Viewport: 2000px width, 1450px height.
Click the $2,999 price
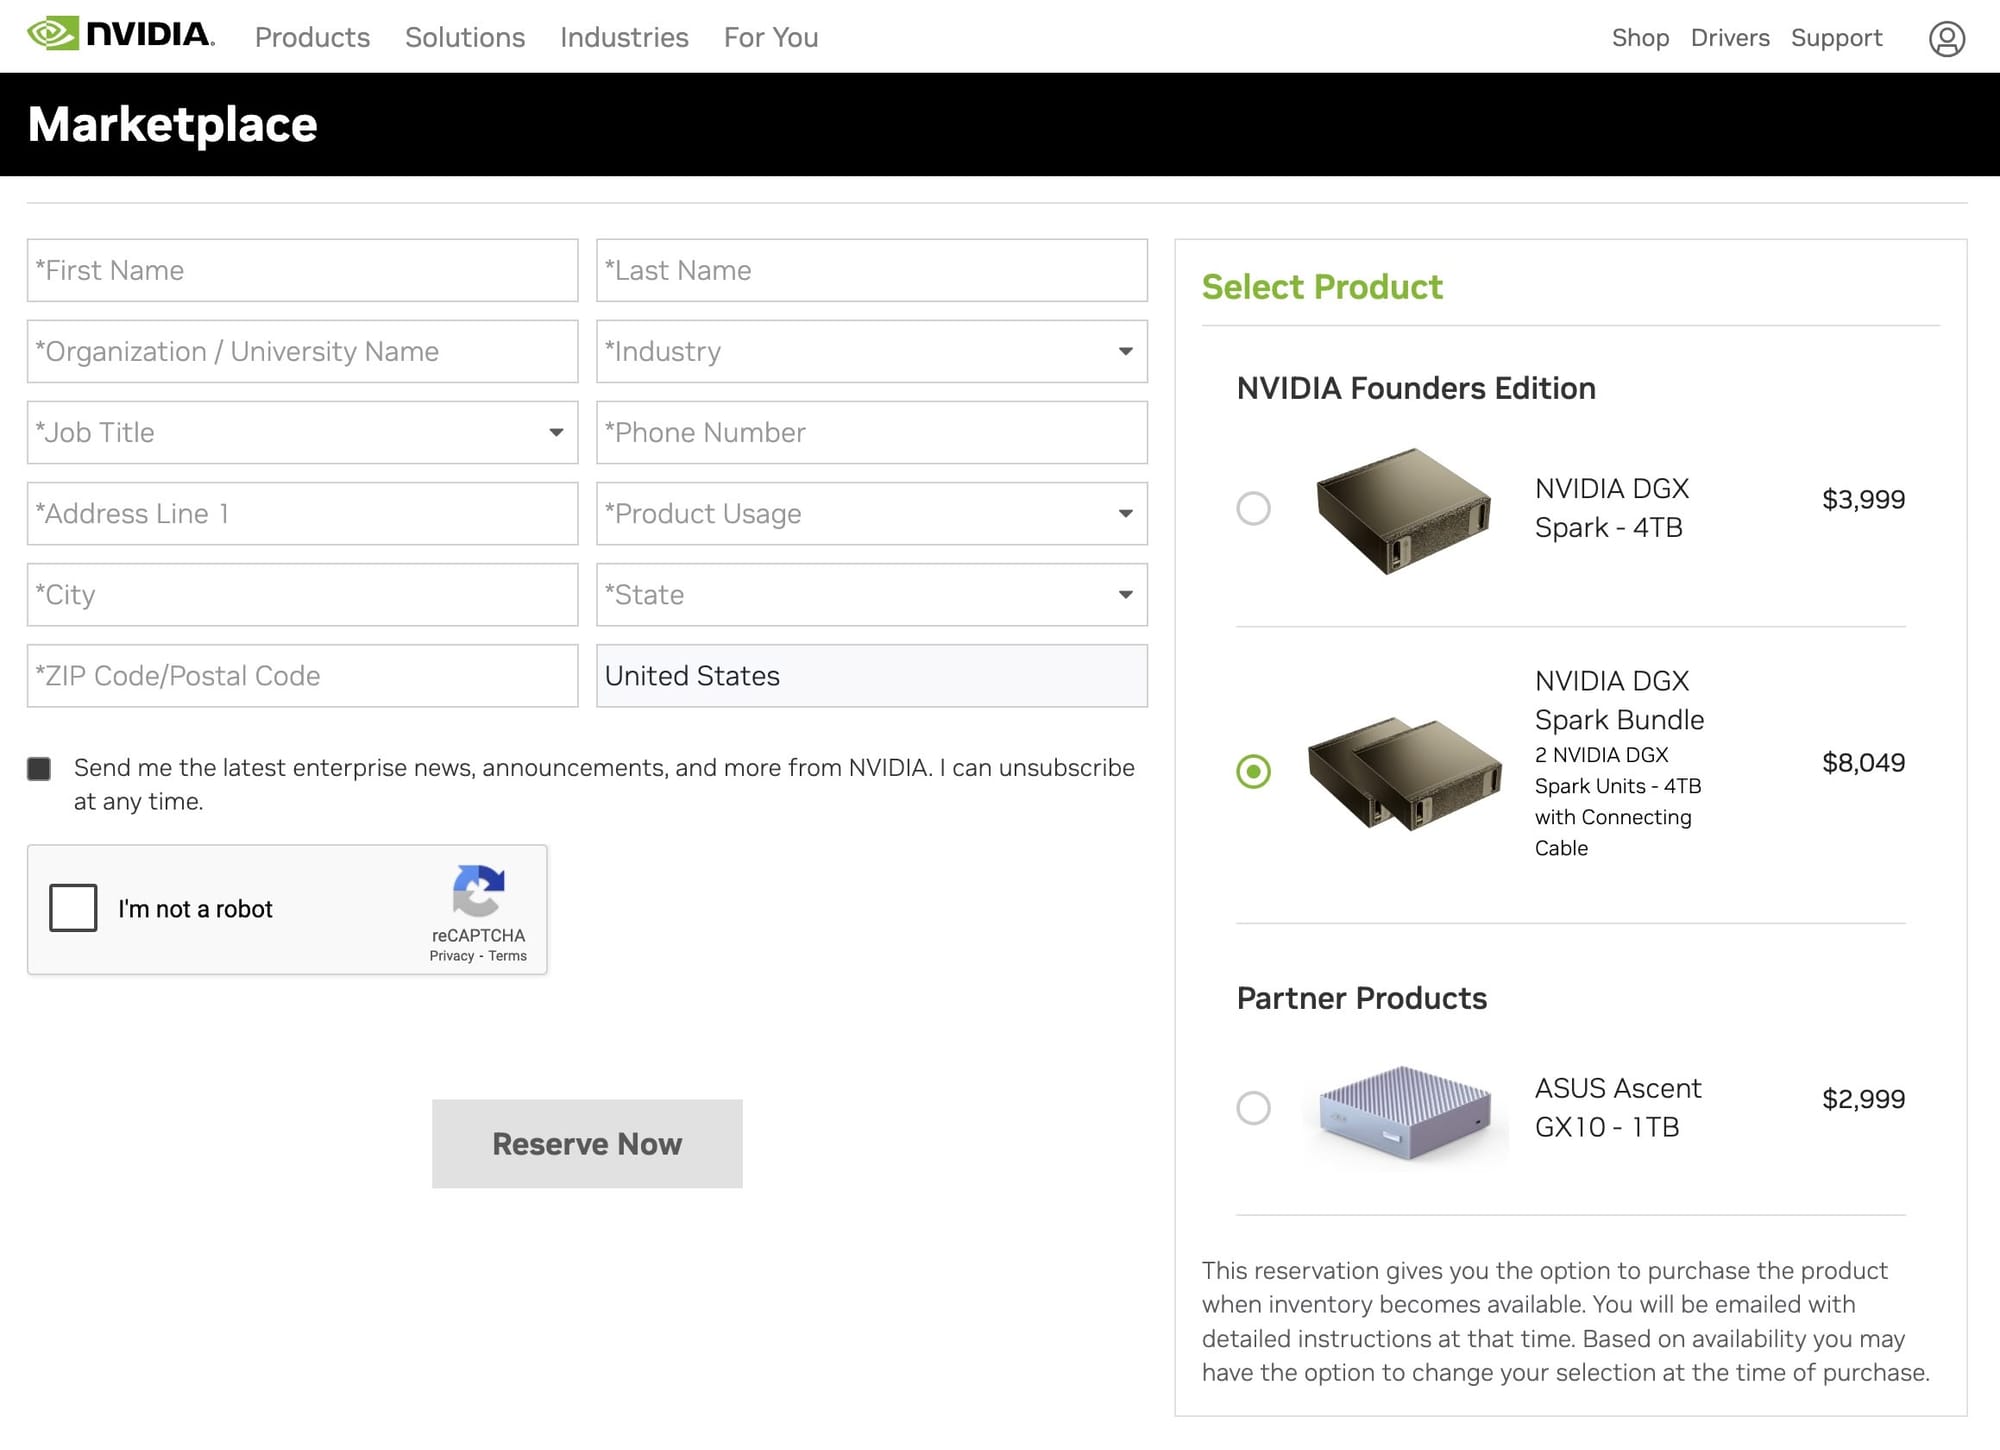[x=1863, y=1099]
